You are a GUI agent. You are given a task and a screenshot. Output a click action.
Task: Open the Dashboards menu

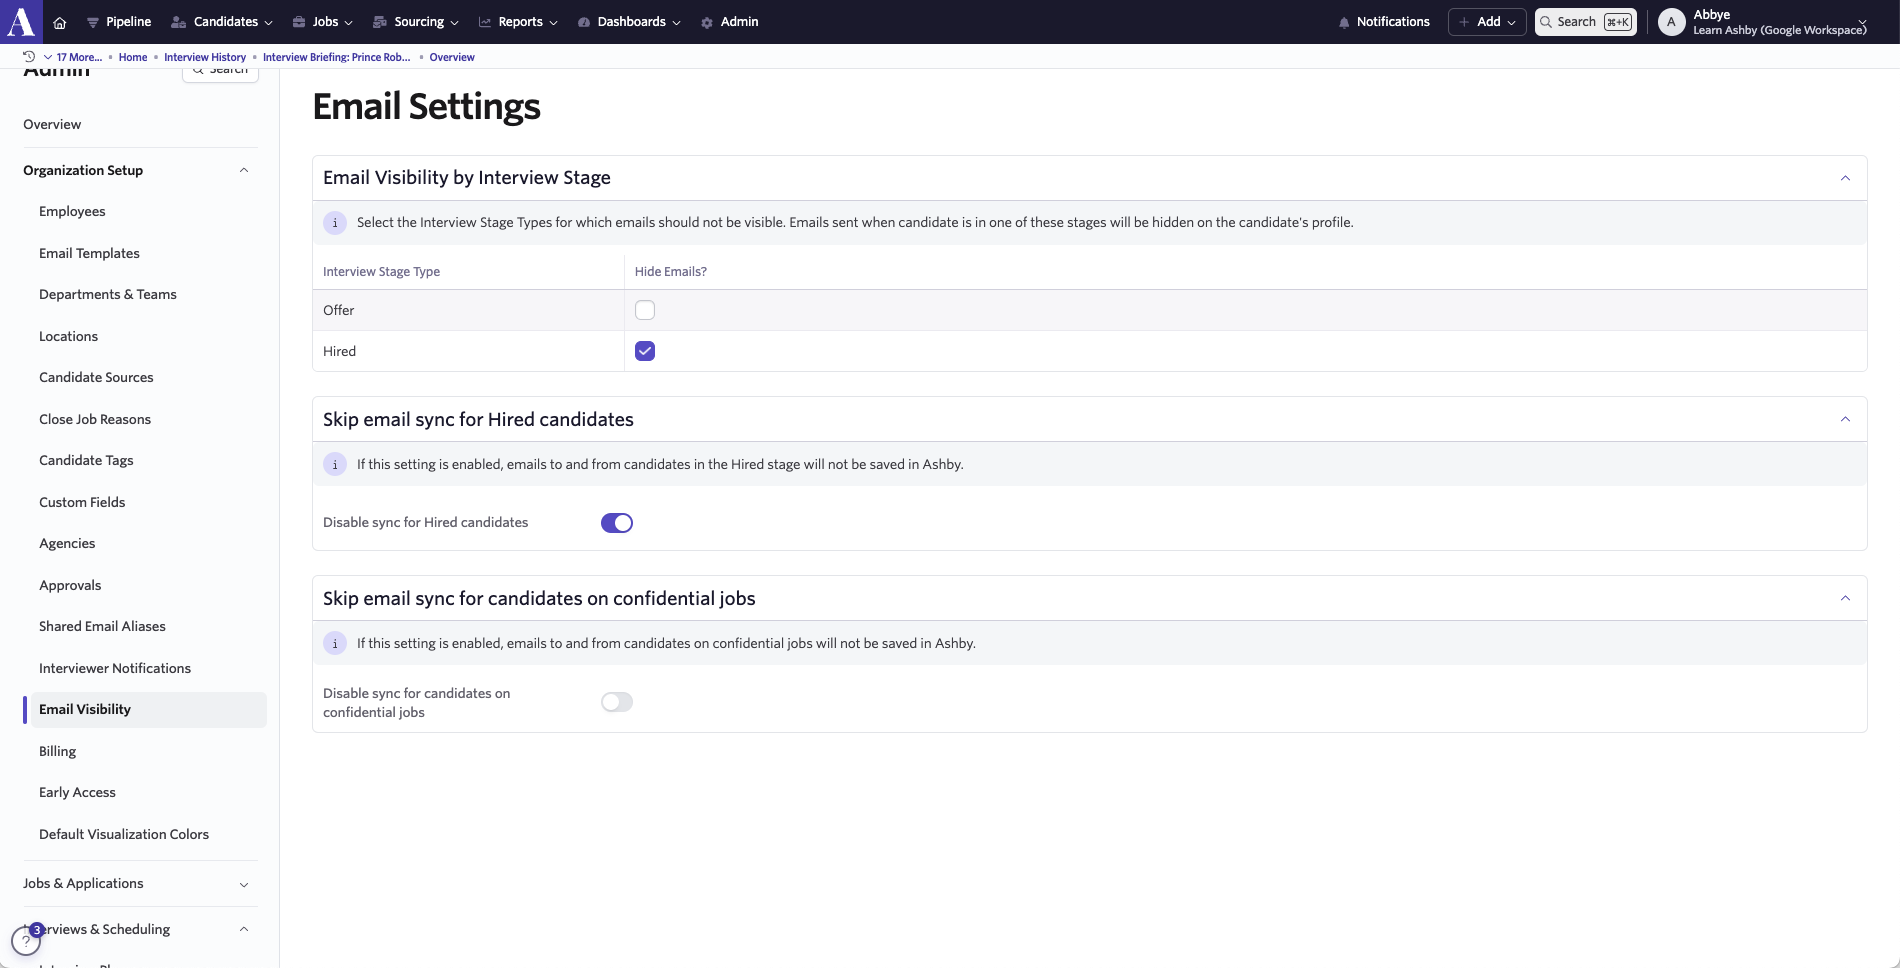coord(629,22)
